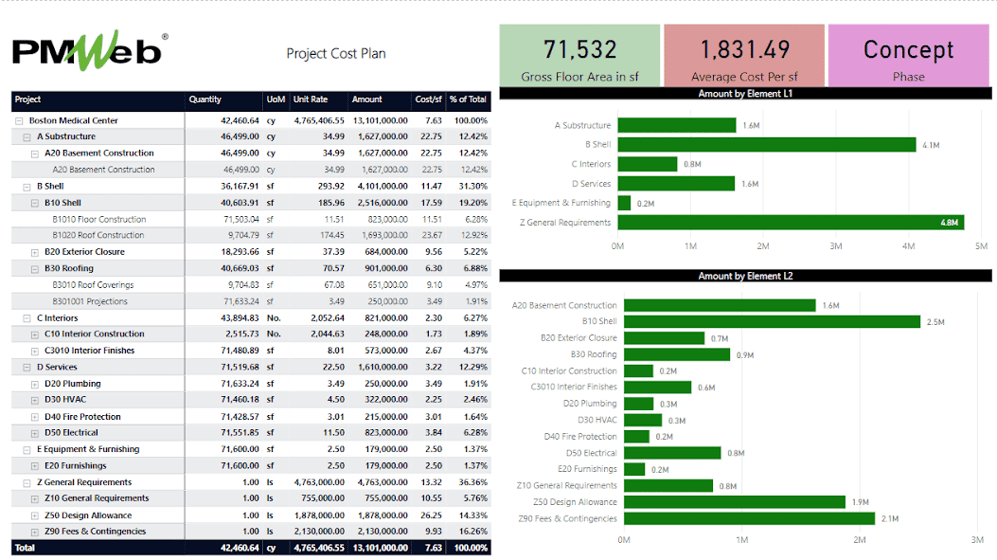This screenshot has height=560, width=997.
Task: Select the B1020 Roof Construction table row
Action: 98,236
